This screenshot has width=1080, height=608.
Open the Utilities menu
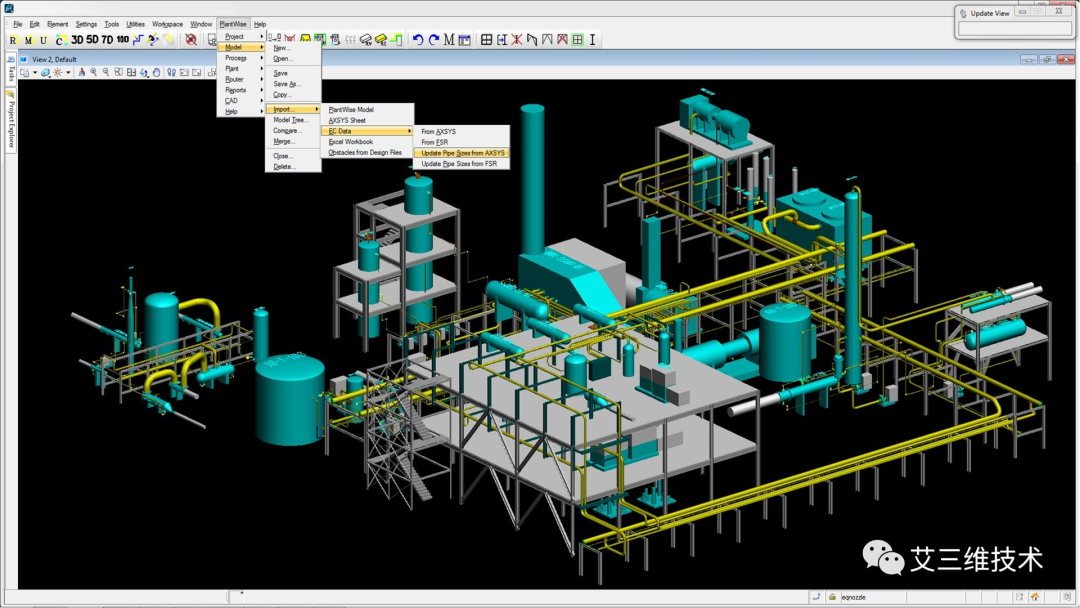(x=135, y=24)
